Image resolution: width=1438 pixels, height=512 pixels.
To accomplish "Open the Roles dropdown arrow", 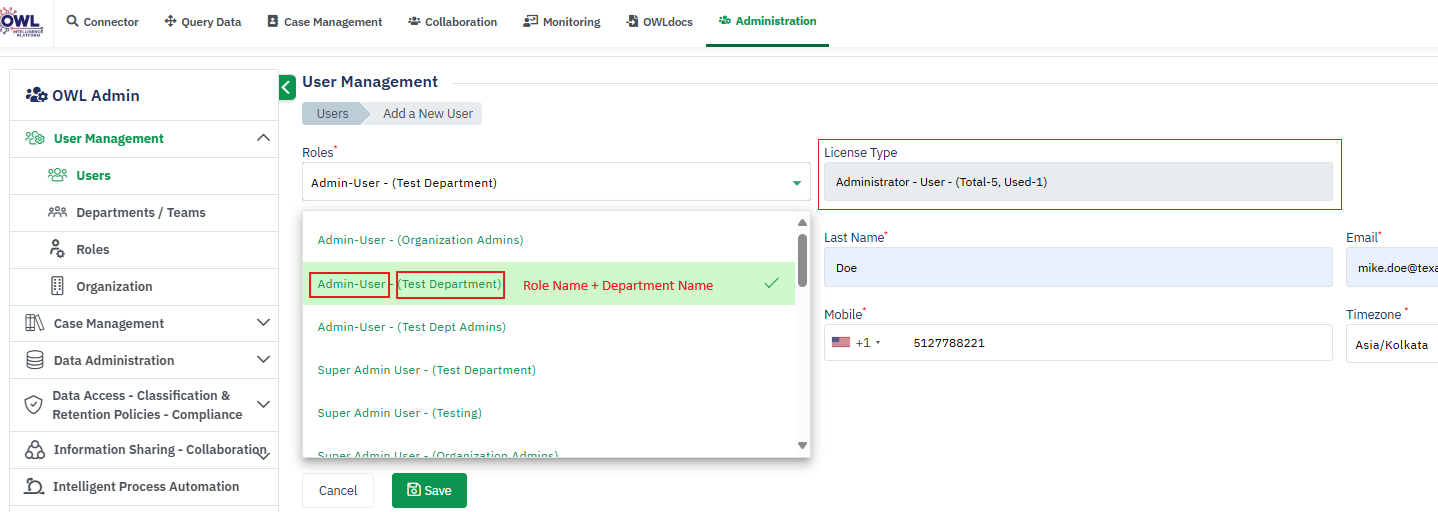I will click(x=796, y=183).
